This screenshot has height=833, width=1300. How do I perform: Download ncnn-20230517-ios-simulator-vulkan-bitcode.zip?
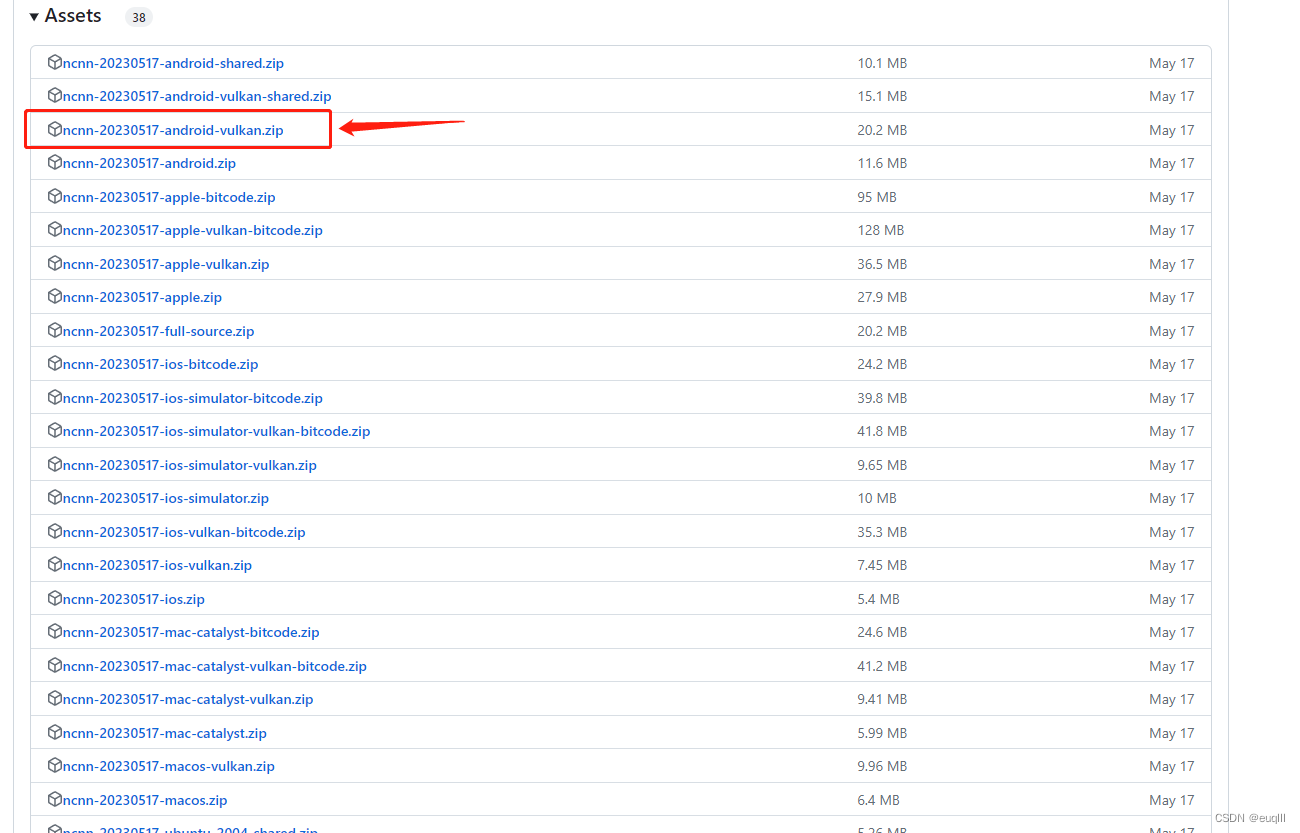pyautogui.click(x=216, y=431)
